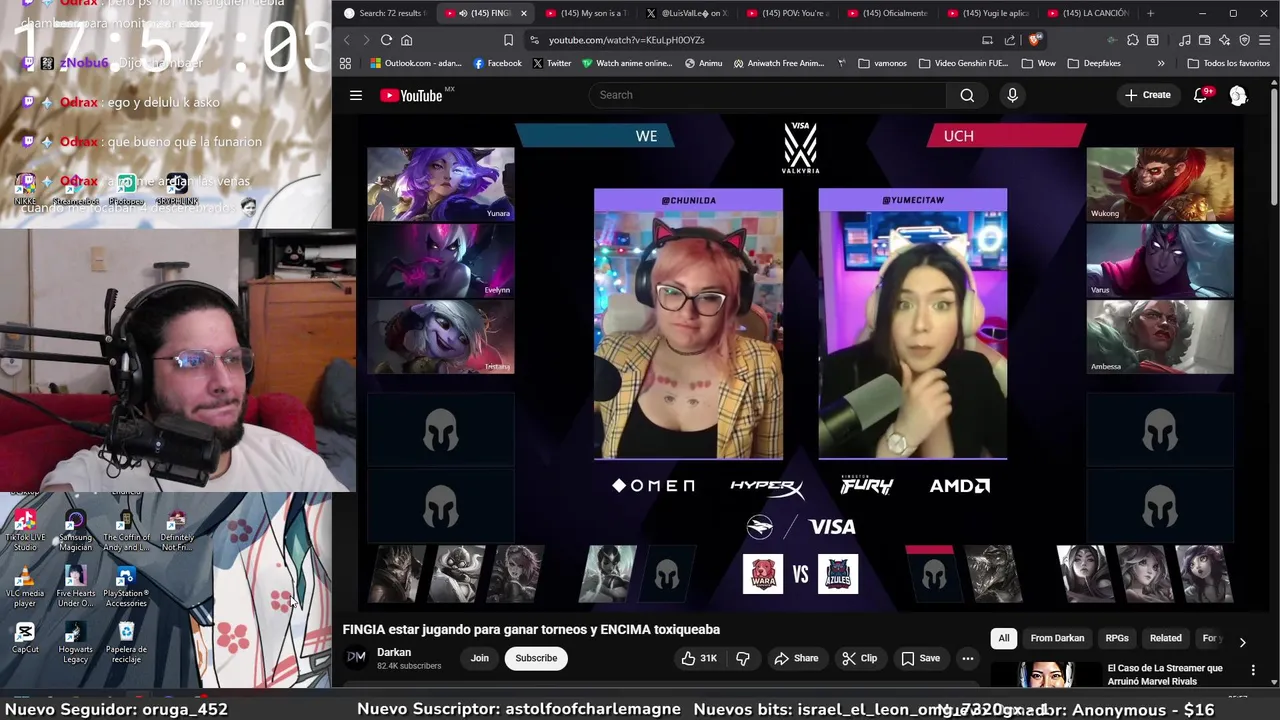Viewport: 1280px width, 720px height.
Task: Dislike the Darkan video
Action: [743, 658]
